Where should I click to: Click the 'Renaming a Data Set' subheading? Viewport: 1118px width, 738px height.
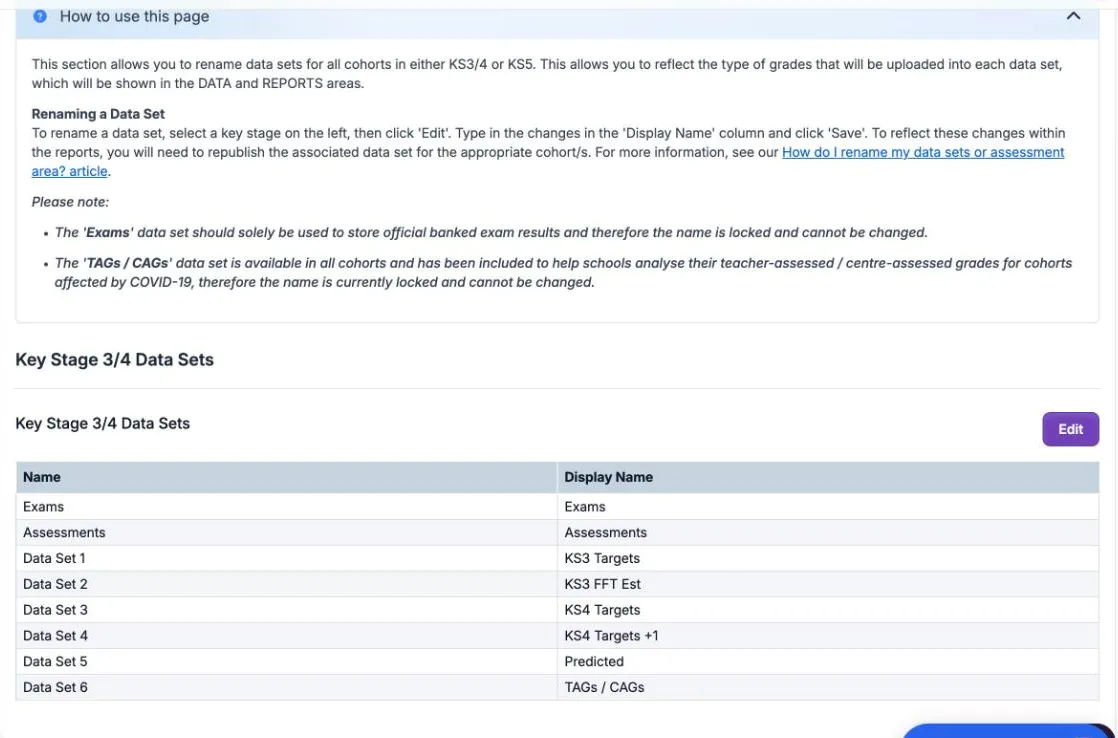point(98,114)
